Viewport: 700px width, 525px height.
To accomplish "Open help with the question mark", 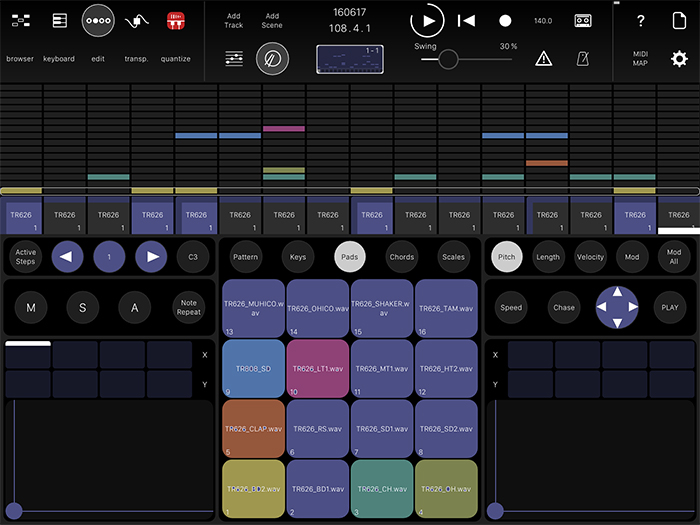I will point(641,21).
